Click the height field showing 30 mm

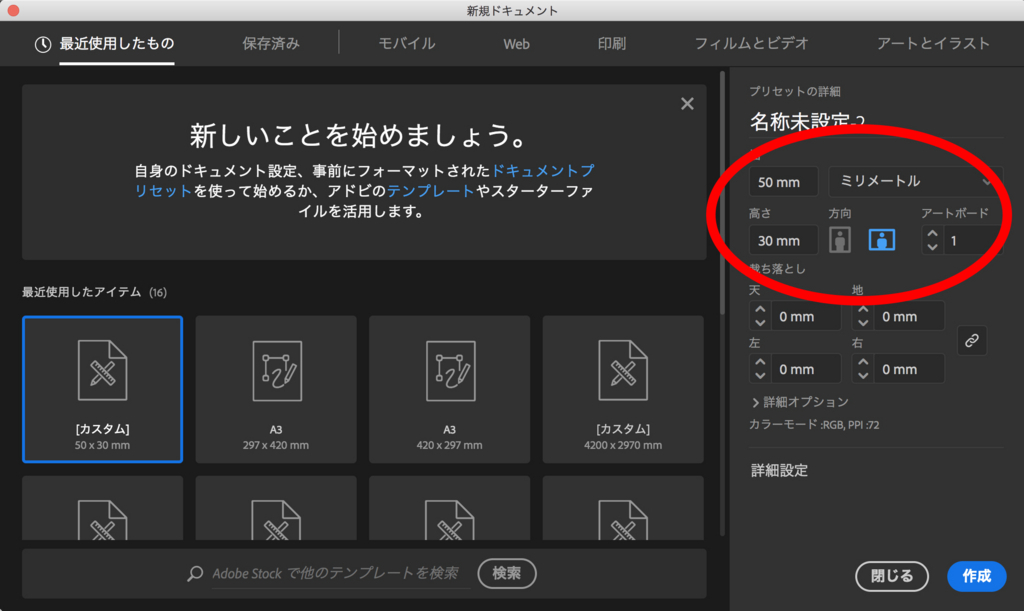pyautogui.click(x=783, y=240)
